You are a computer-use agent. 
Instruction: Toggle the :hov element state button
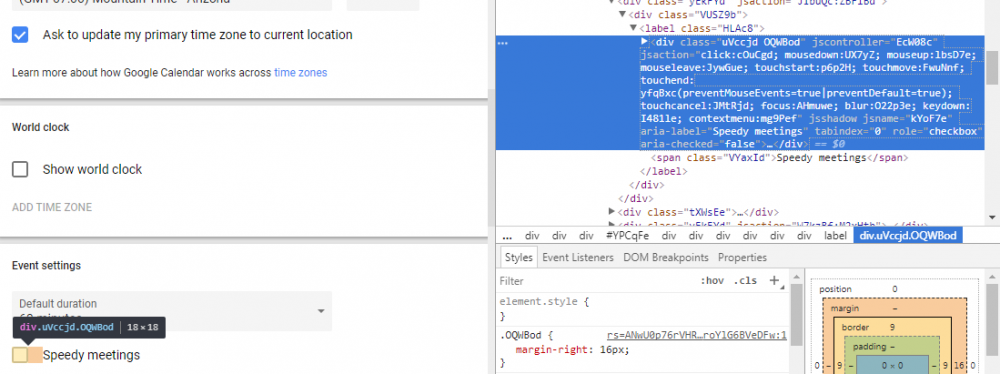pyautogui.click(x=712, y=281)
